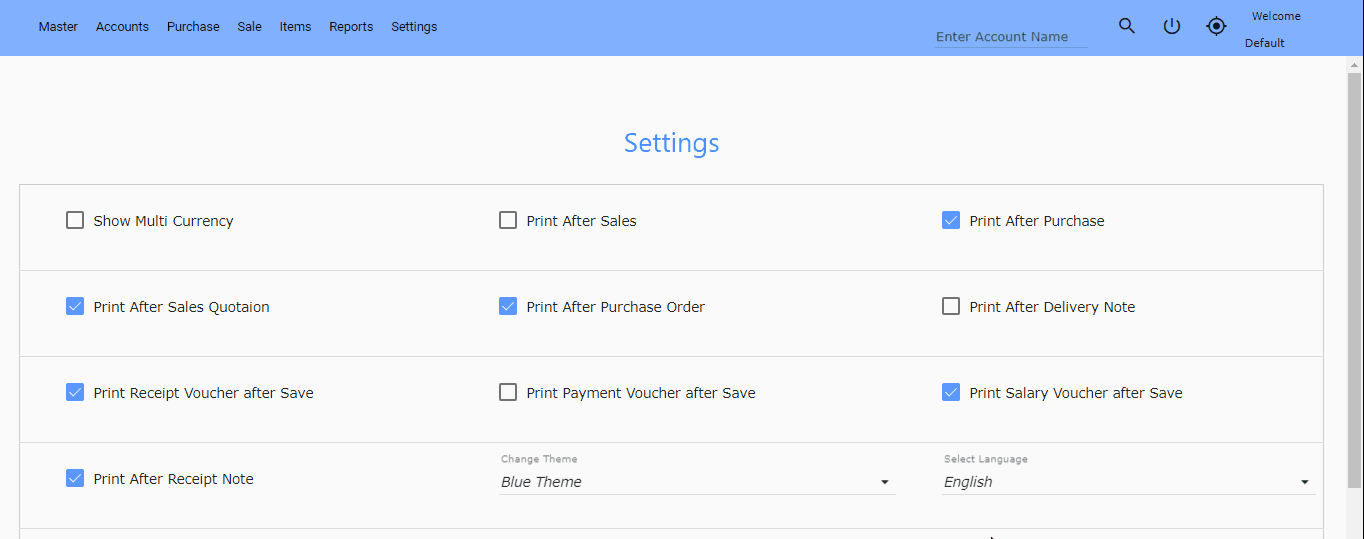Open the Master menu
Viewport: 1364px width, 539px height.
click(x=58, y=27)
